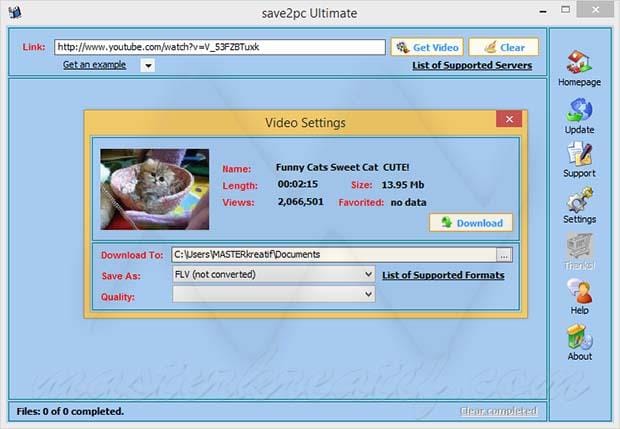
Task: Open List of Supported Servers link
Action: click(x=472, y=65)
